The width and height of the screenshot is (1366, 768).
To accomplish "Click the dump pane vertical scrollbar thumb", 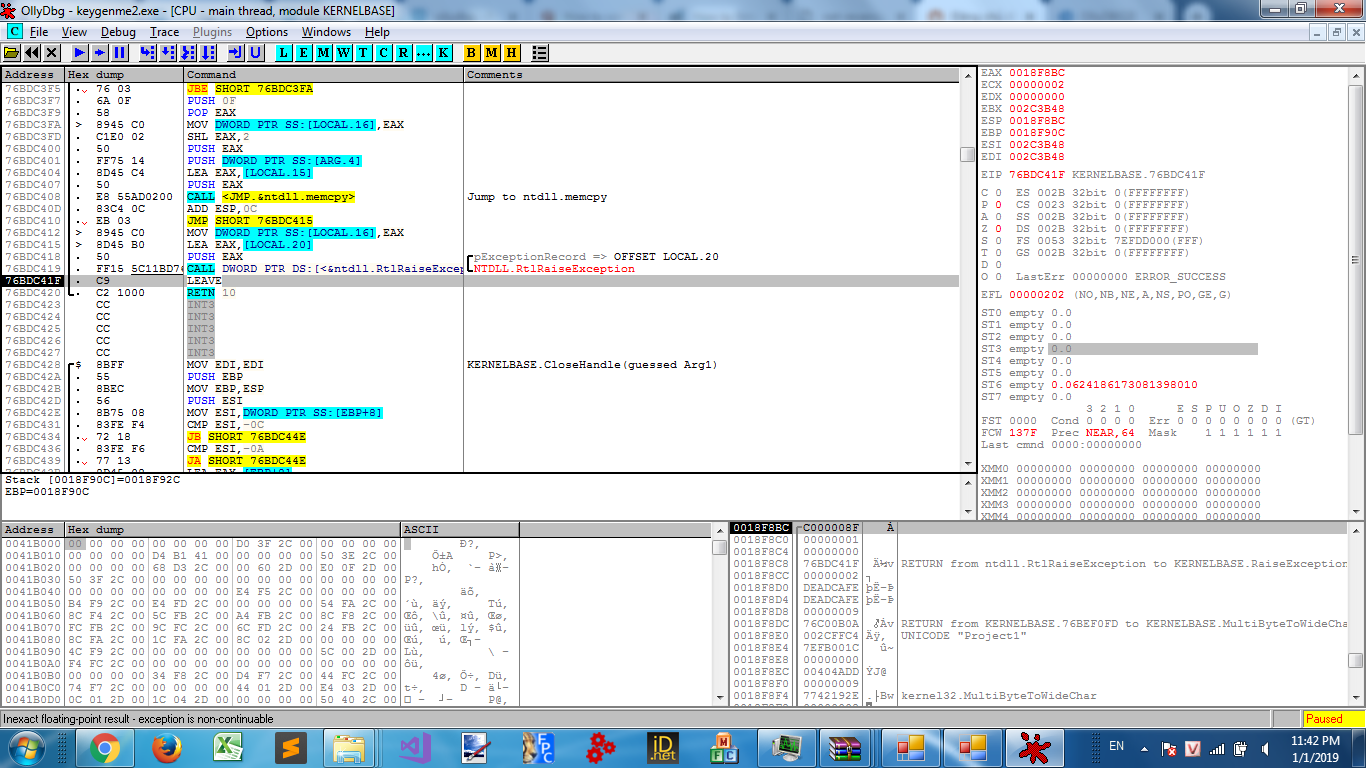I will pyautogui.click(x=719, y=548).
